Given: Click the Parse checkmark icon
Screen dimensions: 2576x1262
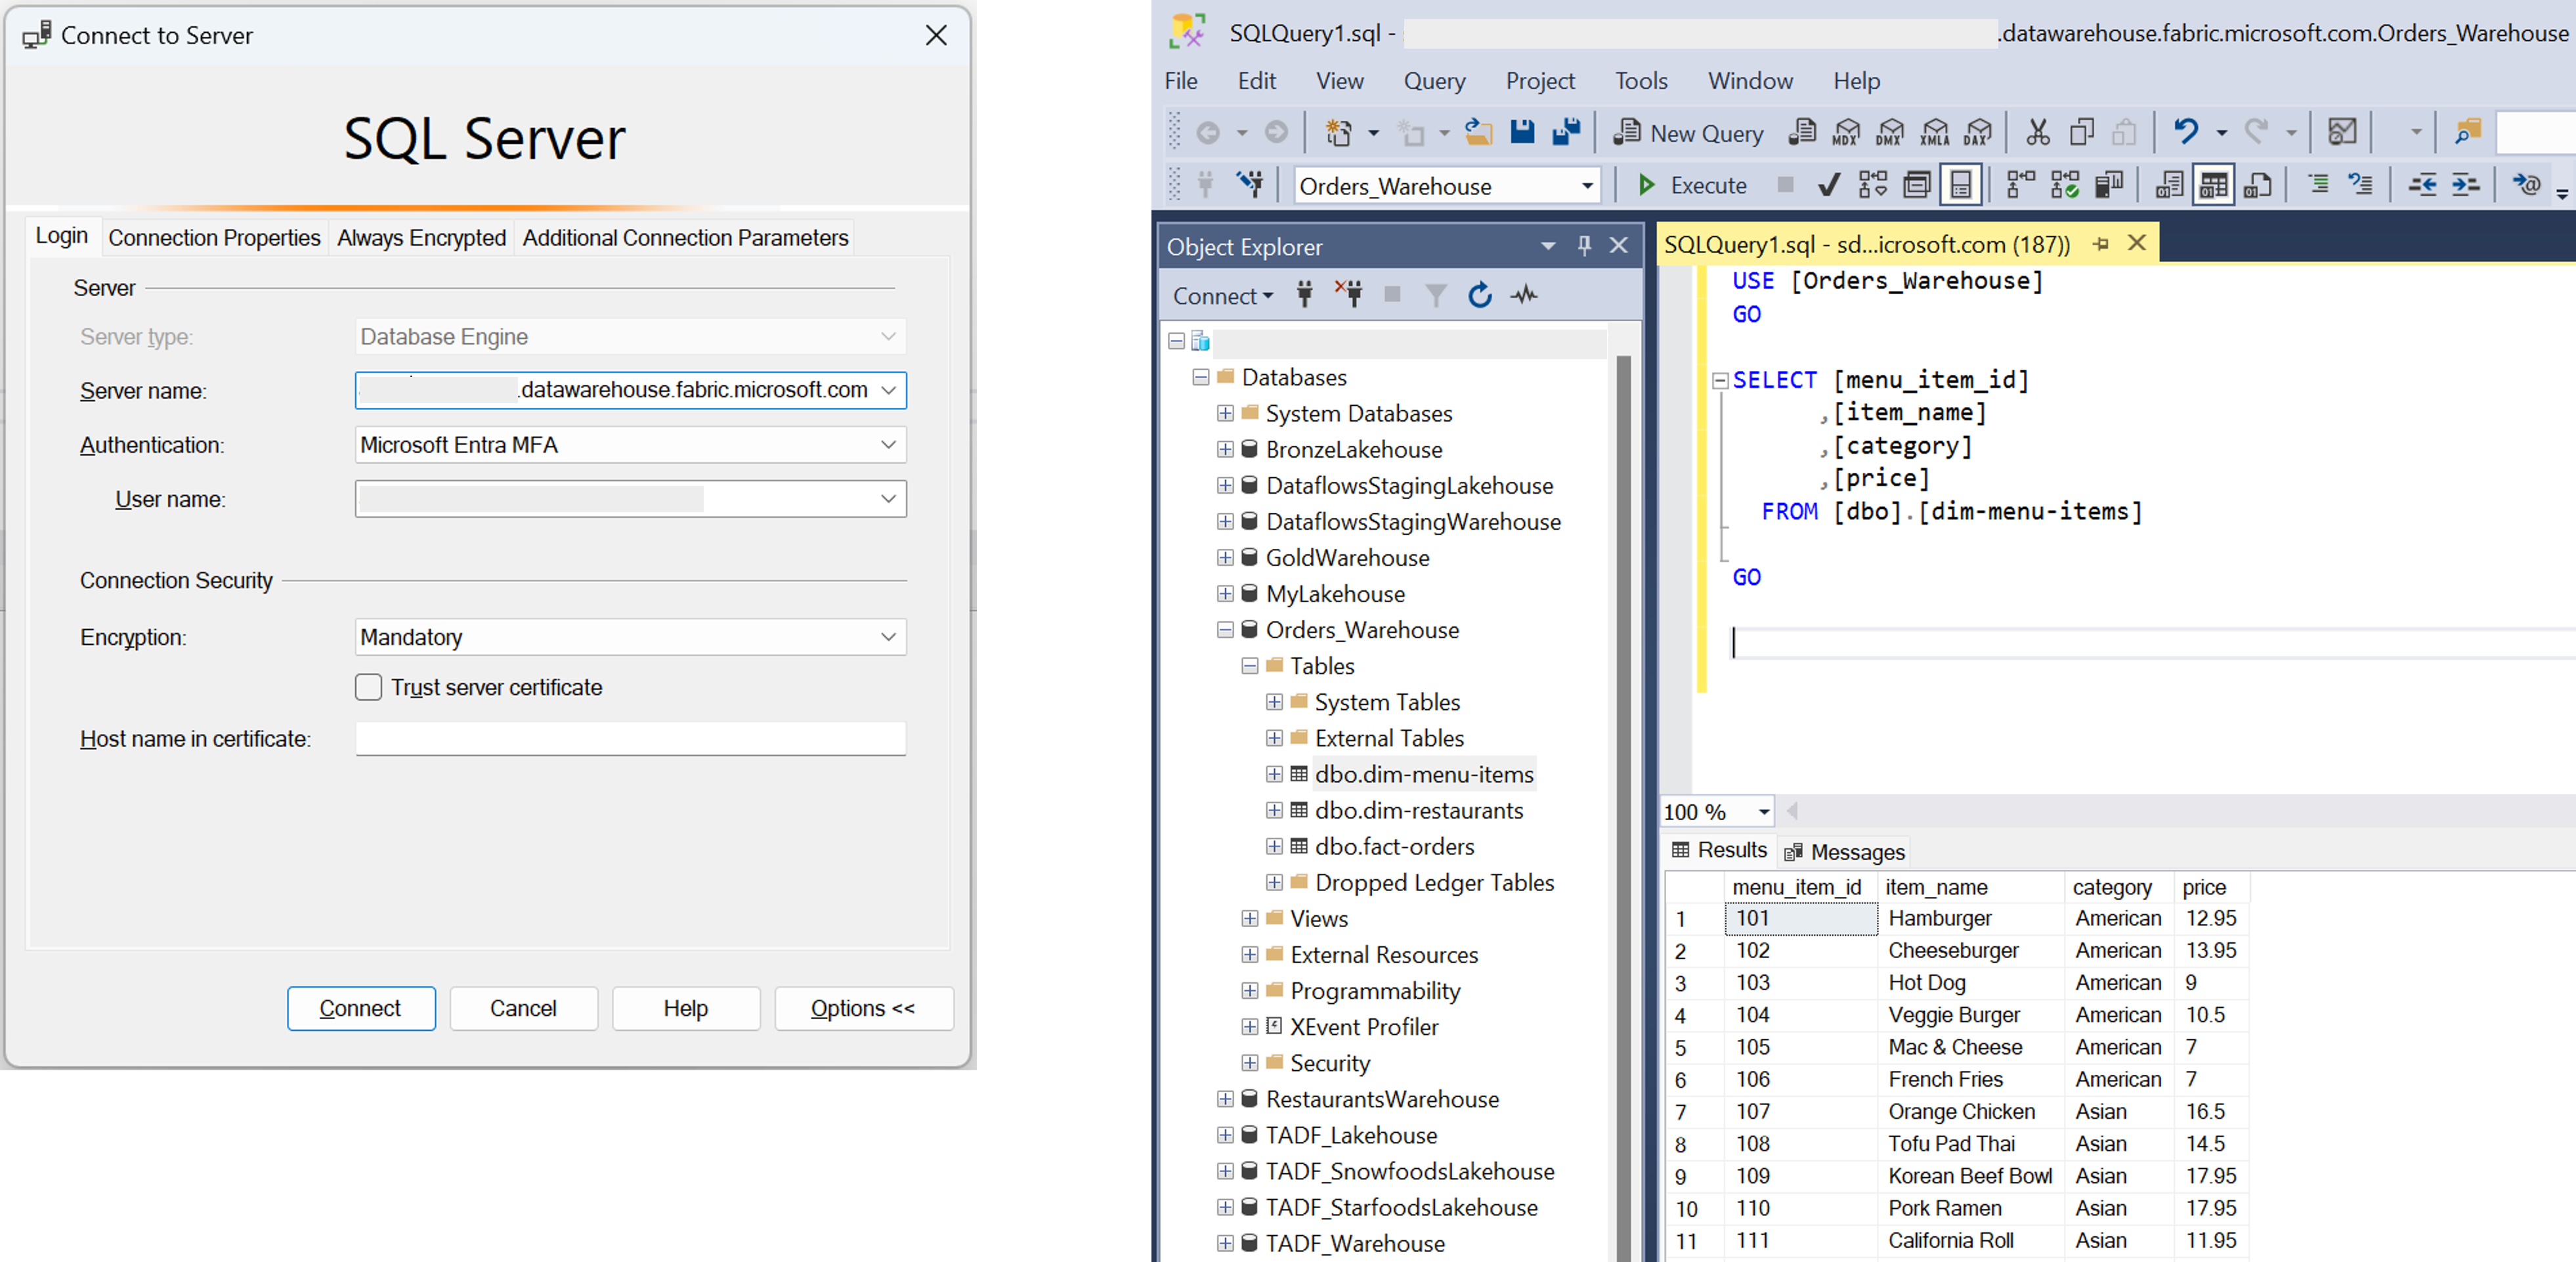Looking at the screenshot, I should (1829, 185).
